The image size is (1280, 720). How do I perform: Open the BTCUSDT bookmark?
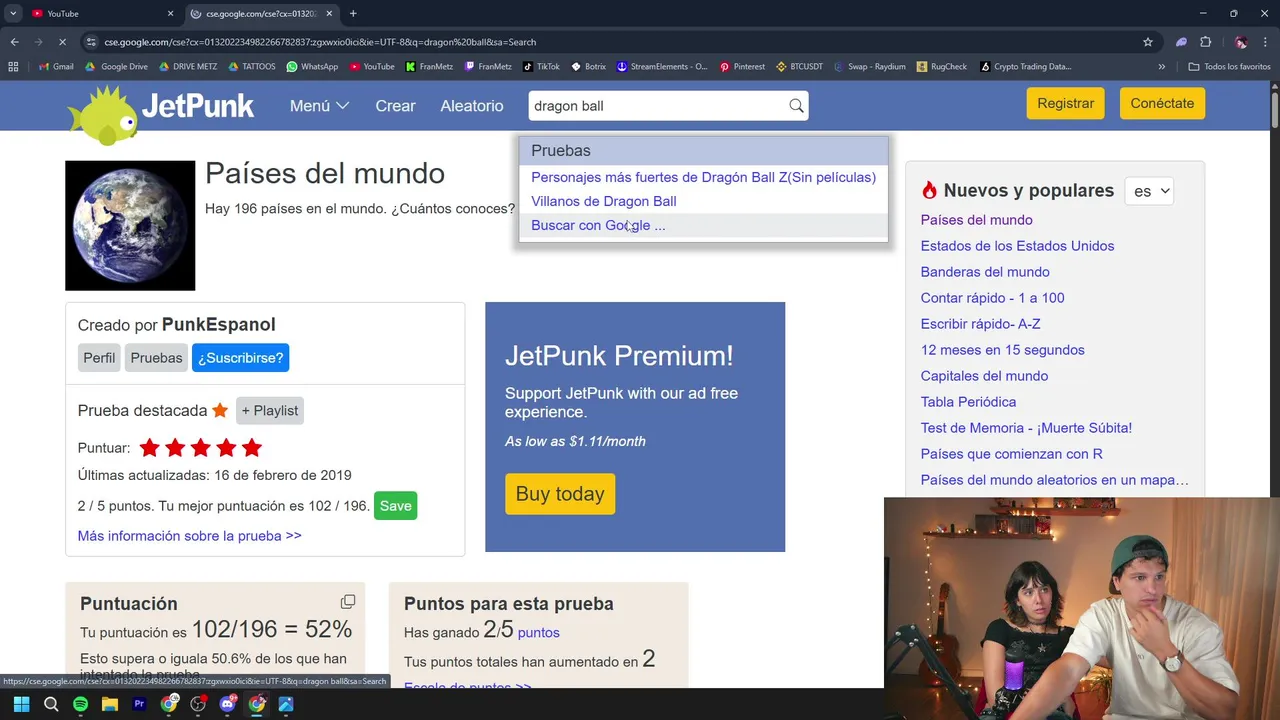(799, 67)
